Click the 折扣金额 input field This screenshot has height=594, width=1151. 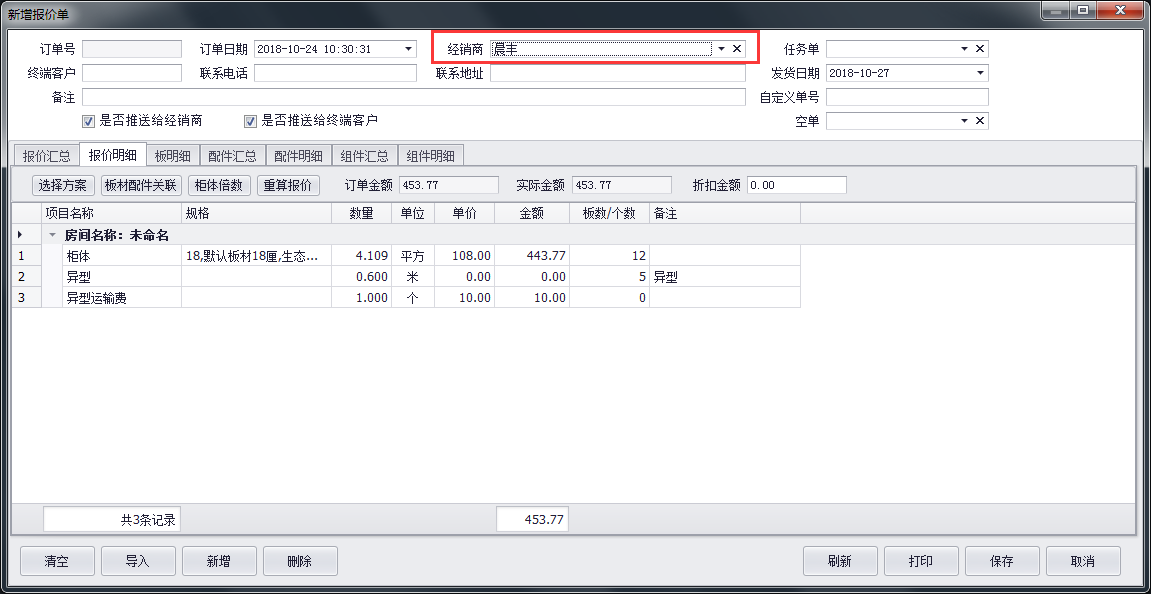coord(796,185)
